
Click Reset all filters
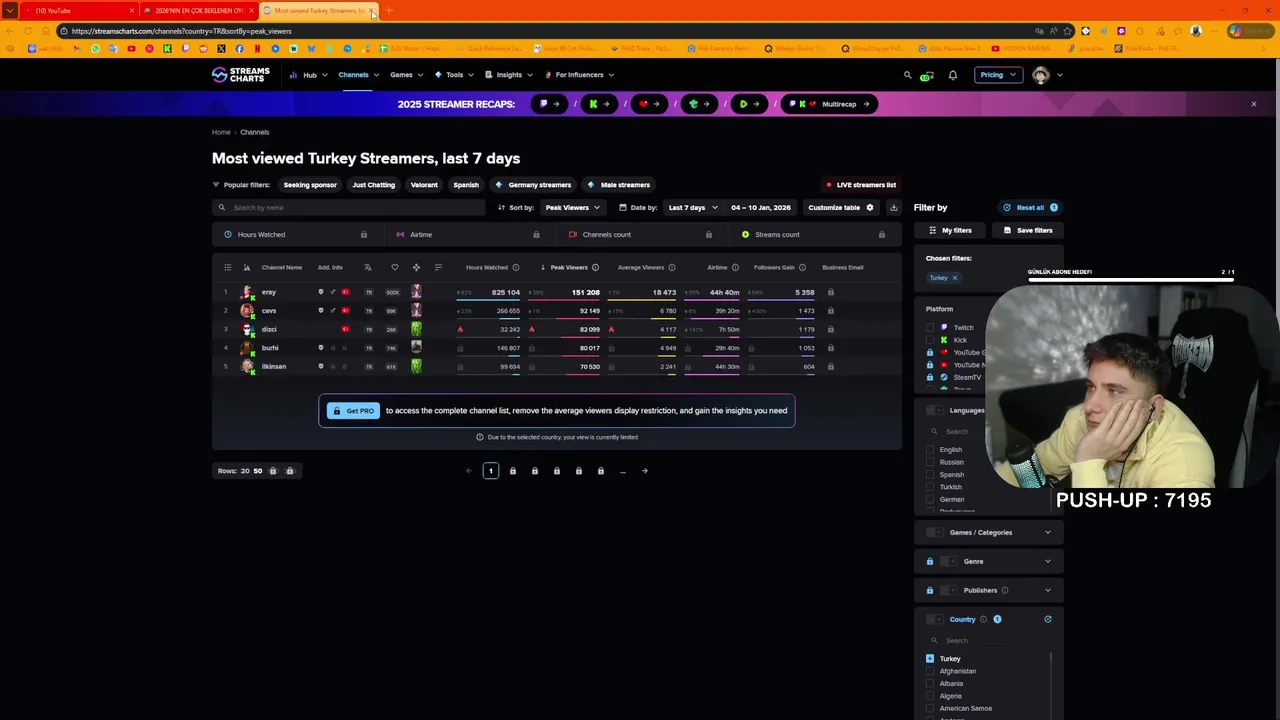click(x=1030, y=207)
